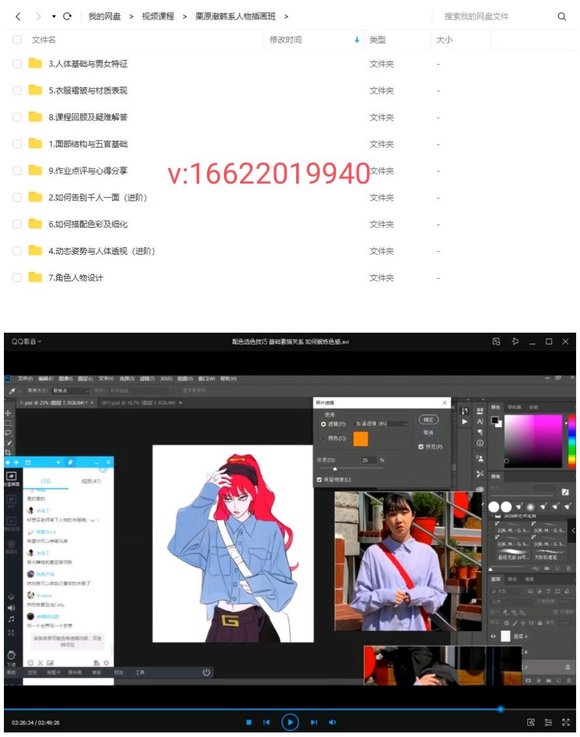Image resolution: width=580 pixels, height=737 pixels.
Task: Go to 我的网盘 in the breadcrumb
Action: [x=104, y=16]
